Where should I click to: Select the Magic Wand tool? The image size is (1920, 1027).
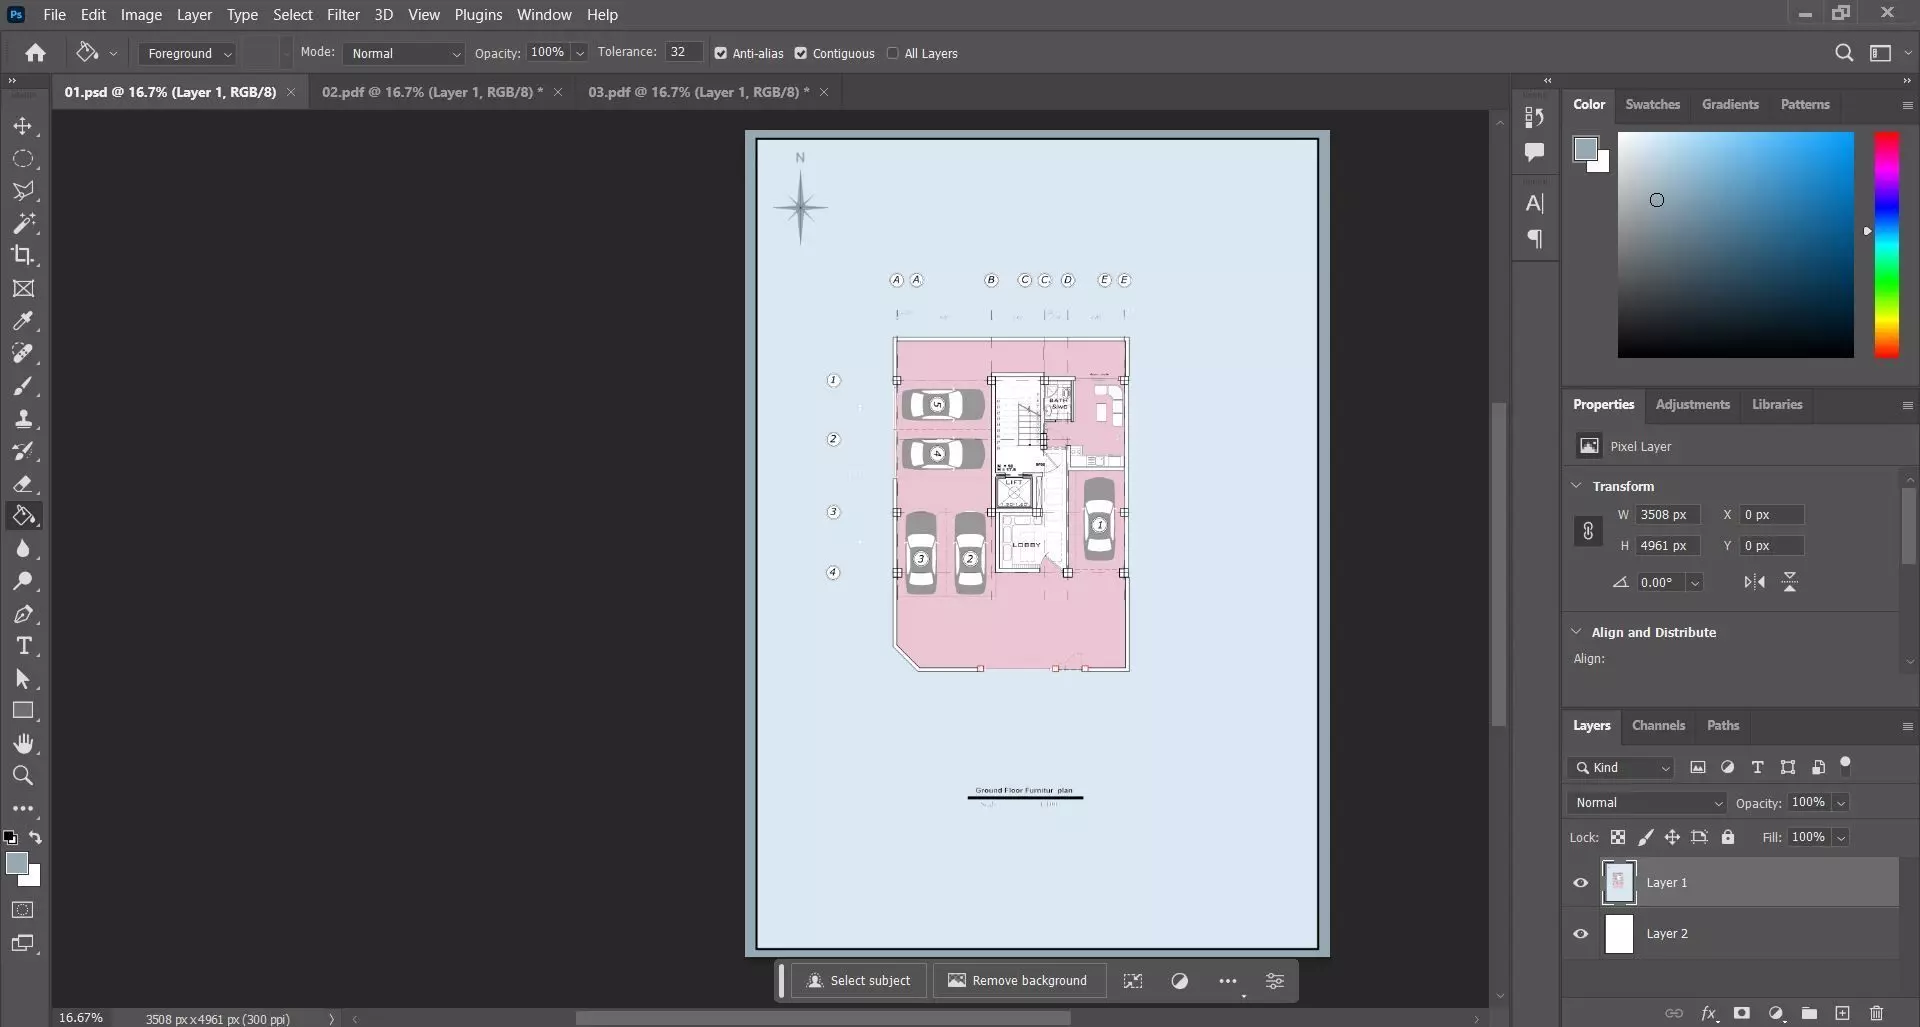[23, 223]
